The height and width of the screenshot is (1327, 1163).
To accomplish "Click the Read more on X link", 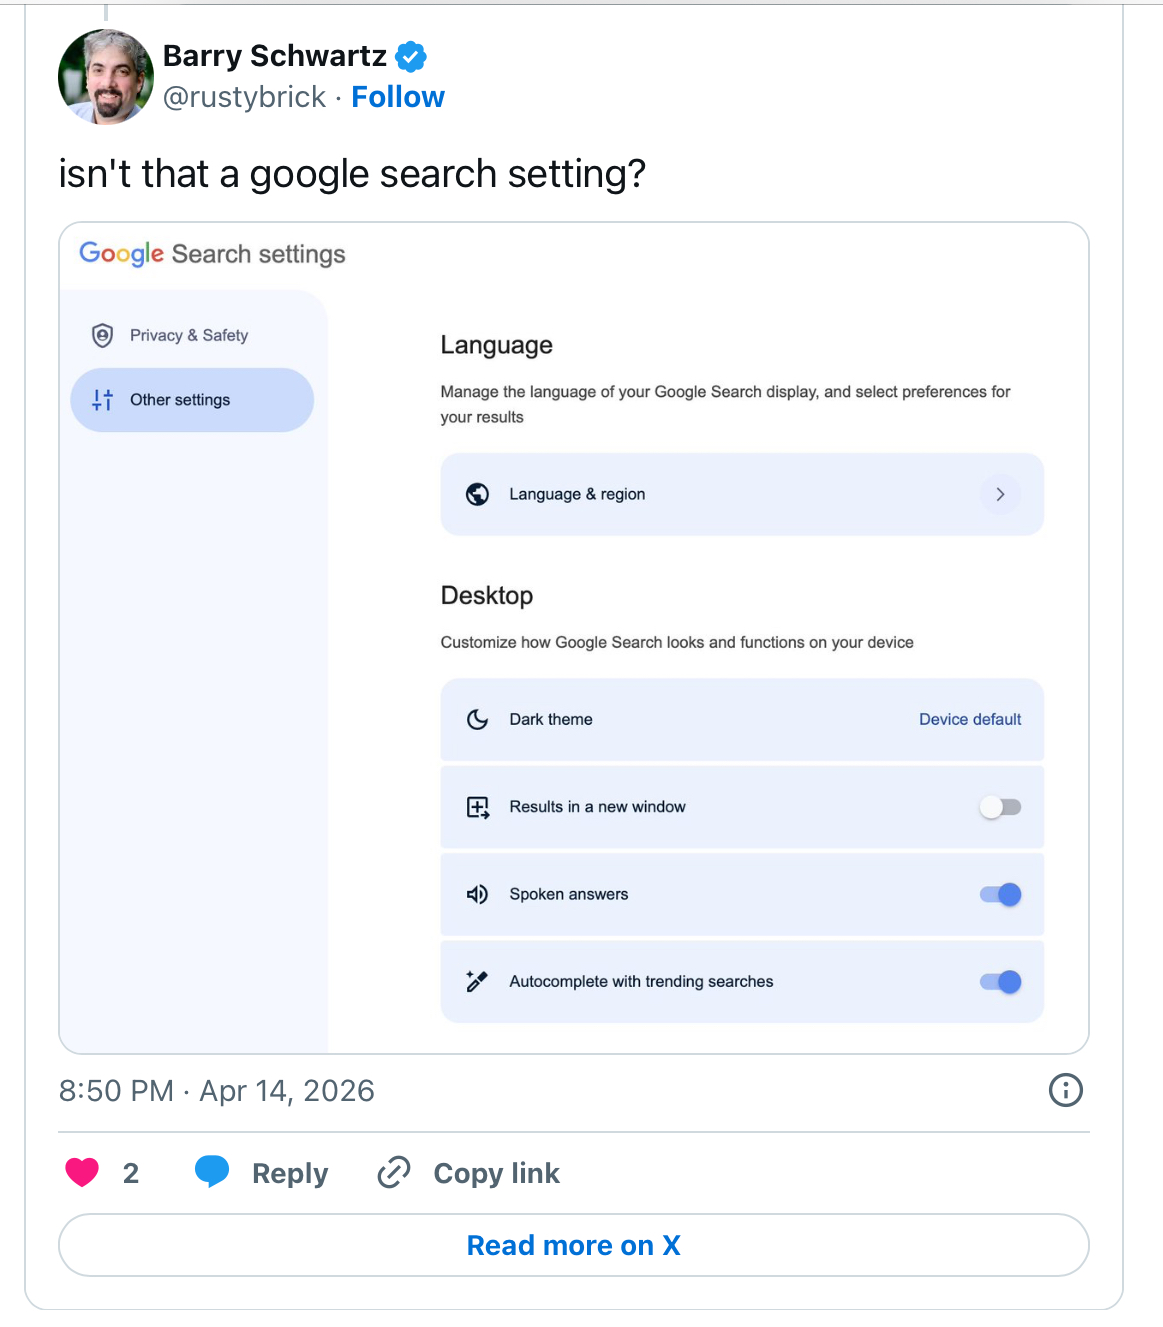I will 573,1244.
